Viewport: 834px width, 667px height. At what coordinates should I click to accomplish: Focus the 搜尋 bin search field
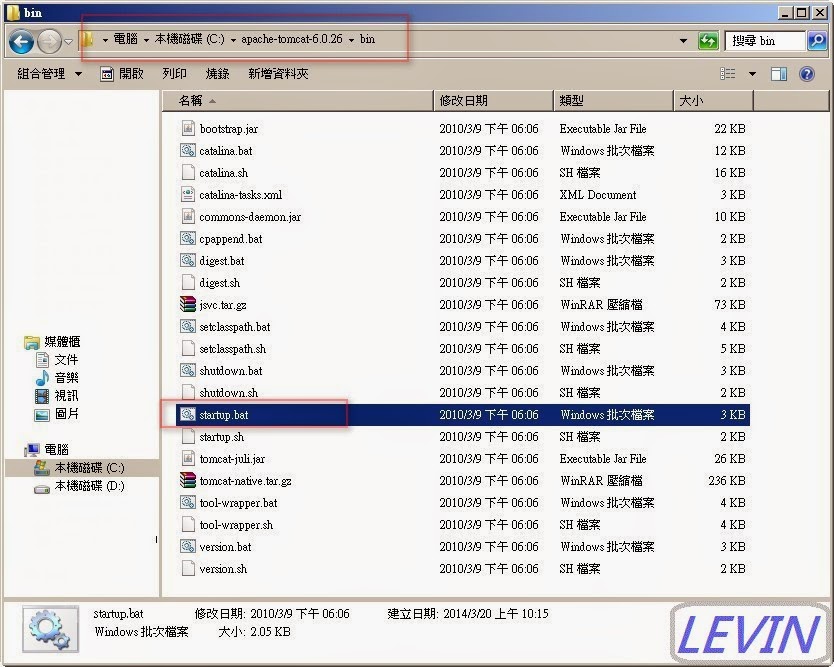click(x=765, y=41)
